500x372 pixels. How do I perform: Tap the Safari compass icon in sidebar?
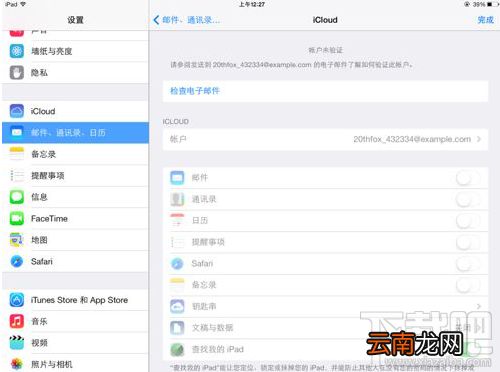point(17,261)
